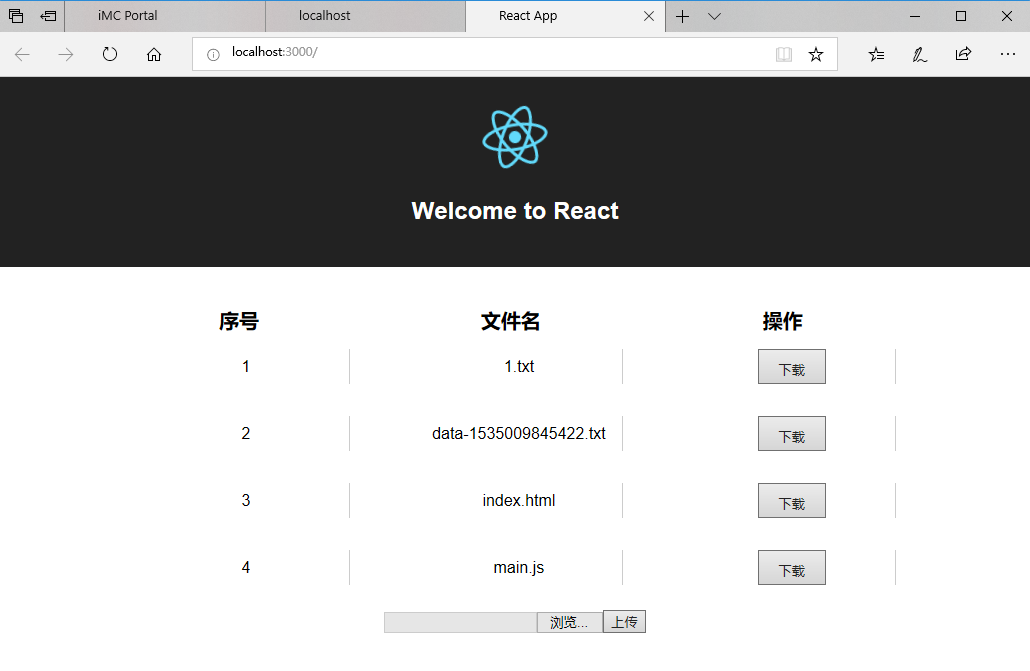Click the 序号 column header
Screen dimensions: 1030x671
[239, 321]
